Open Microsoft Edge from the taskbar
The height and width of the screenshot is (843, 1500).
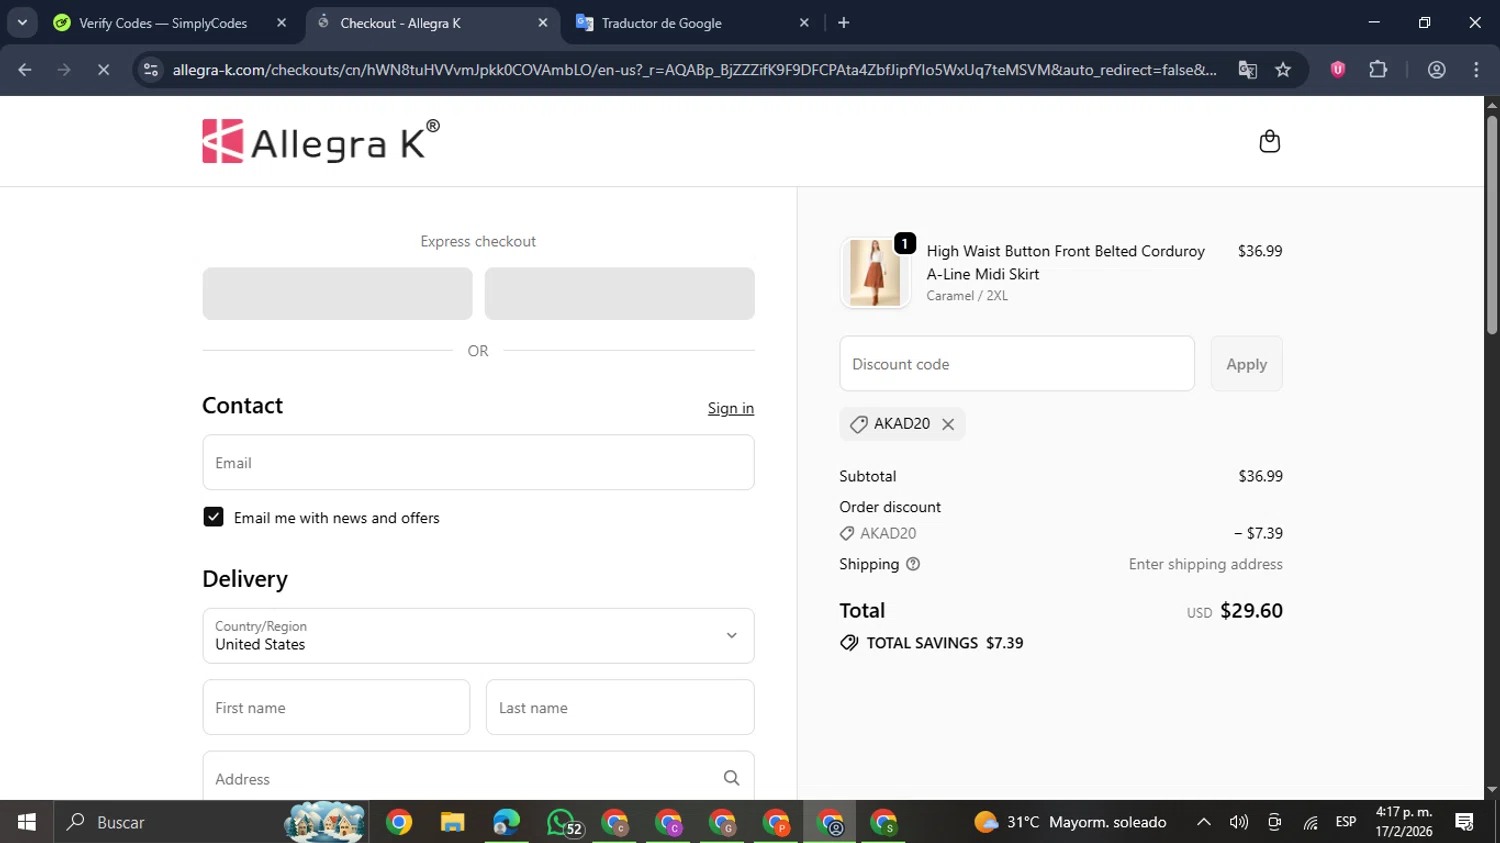[x=506, y=822]
